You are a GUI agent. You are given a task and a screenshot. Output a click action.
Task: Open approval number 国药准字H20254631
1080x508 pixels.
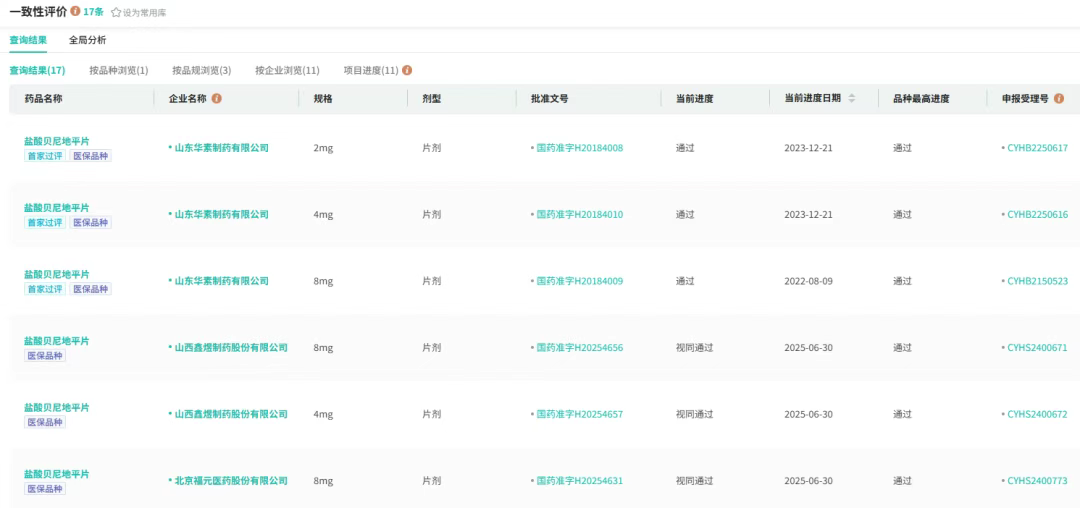tap(579, 481)
